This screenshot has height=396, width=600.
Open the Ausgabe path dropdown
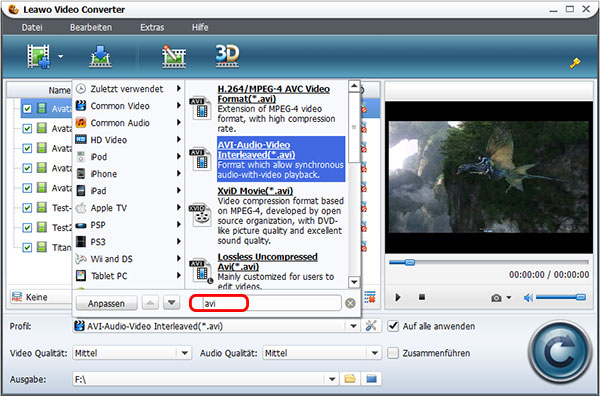pos(332,379)
